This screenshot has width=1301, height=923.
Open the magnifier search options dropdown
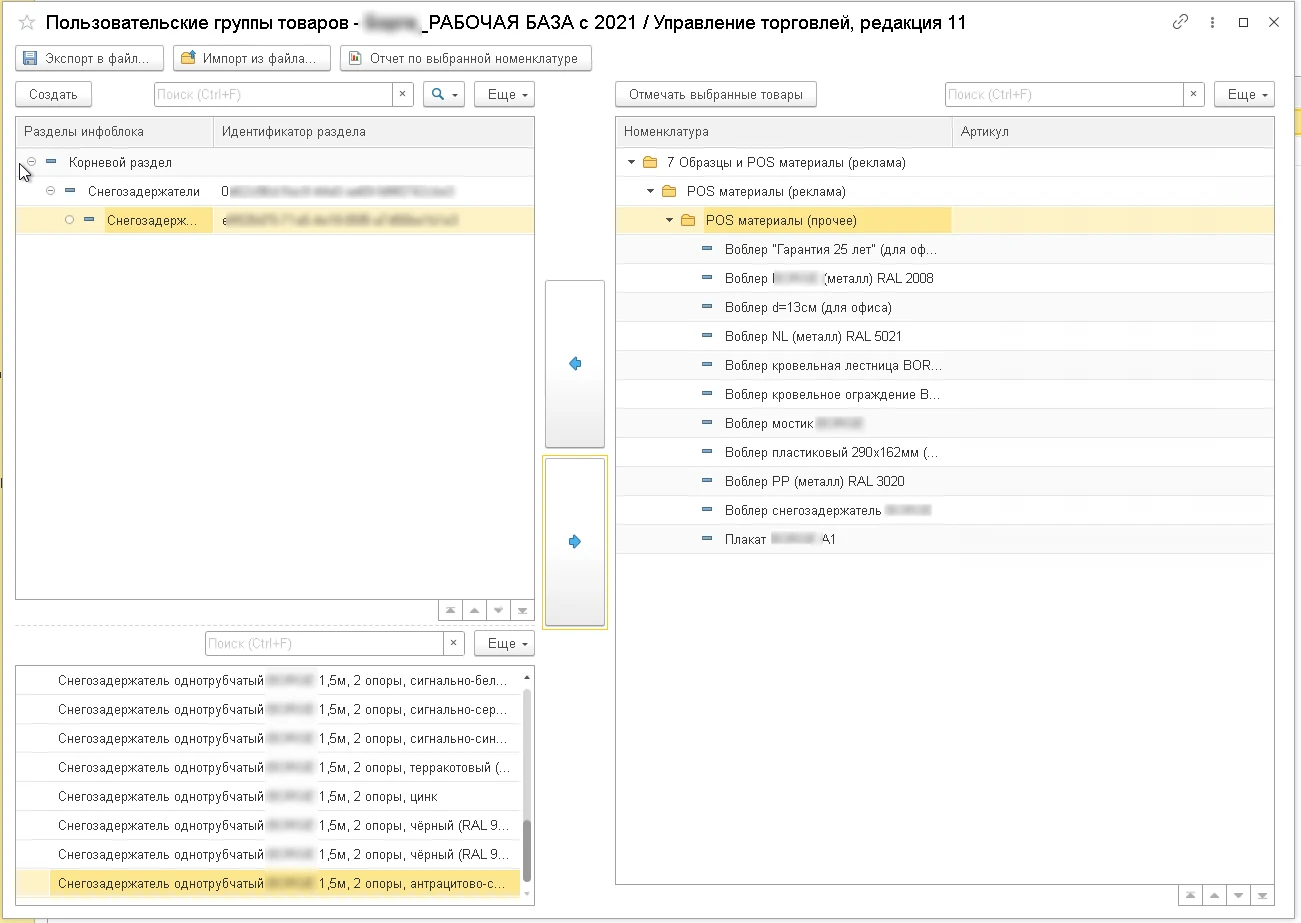[444, 94]
